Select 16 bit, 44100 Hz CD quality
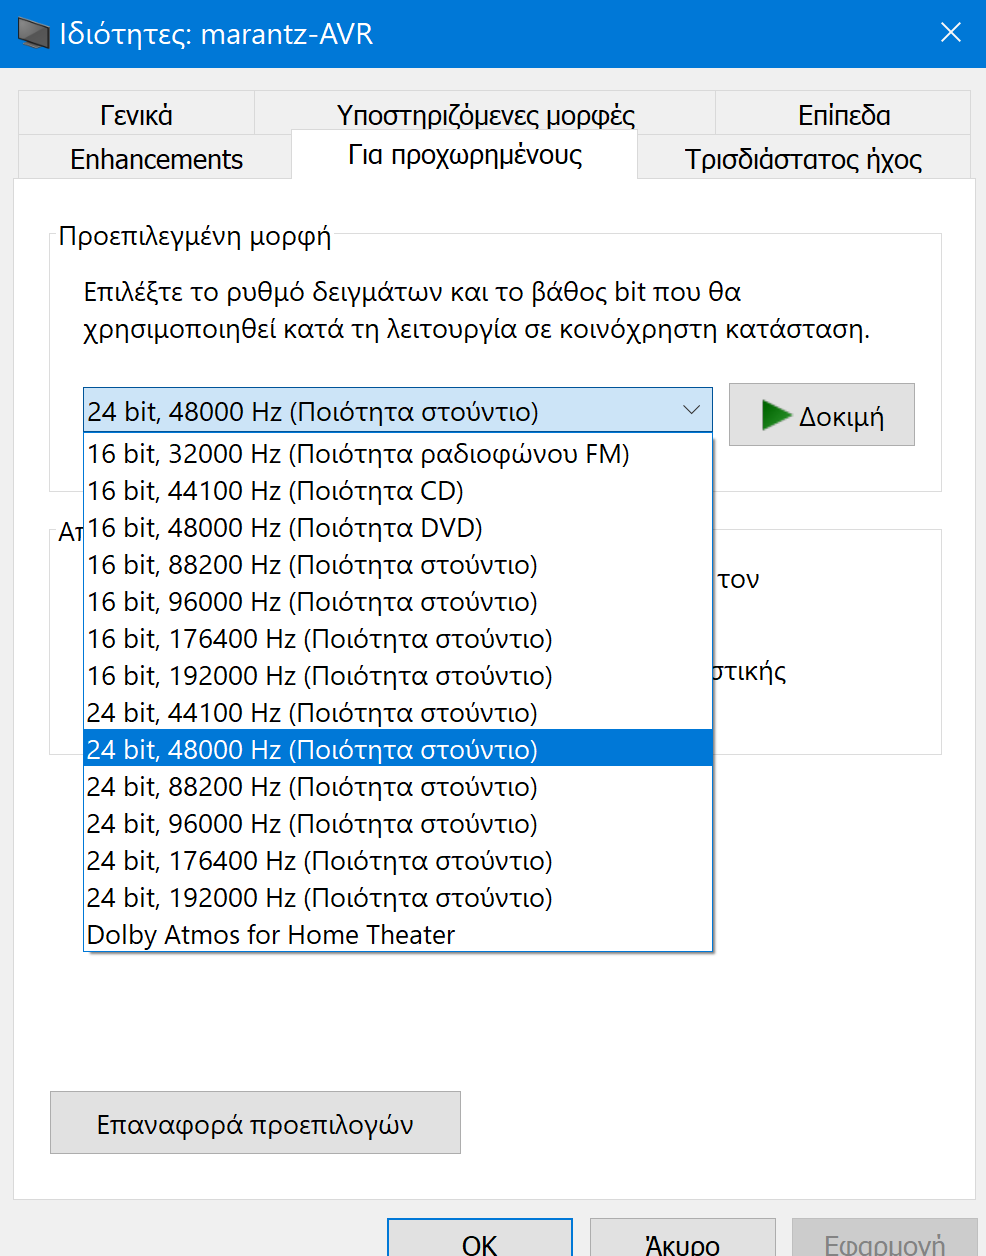 point(275,490)
